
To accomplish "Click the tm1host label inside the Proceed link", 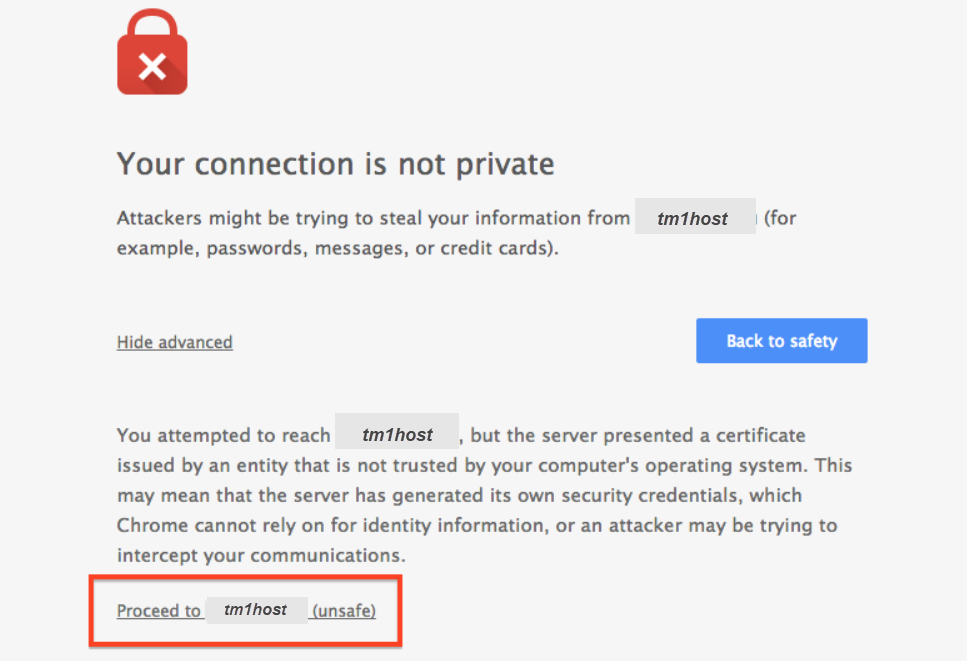I will click(x=257, y=610).
